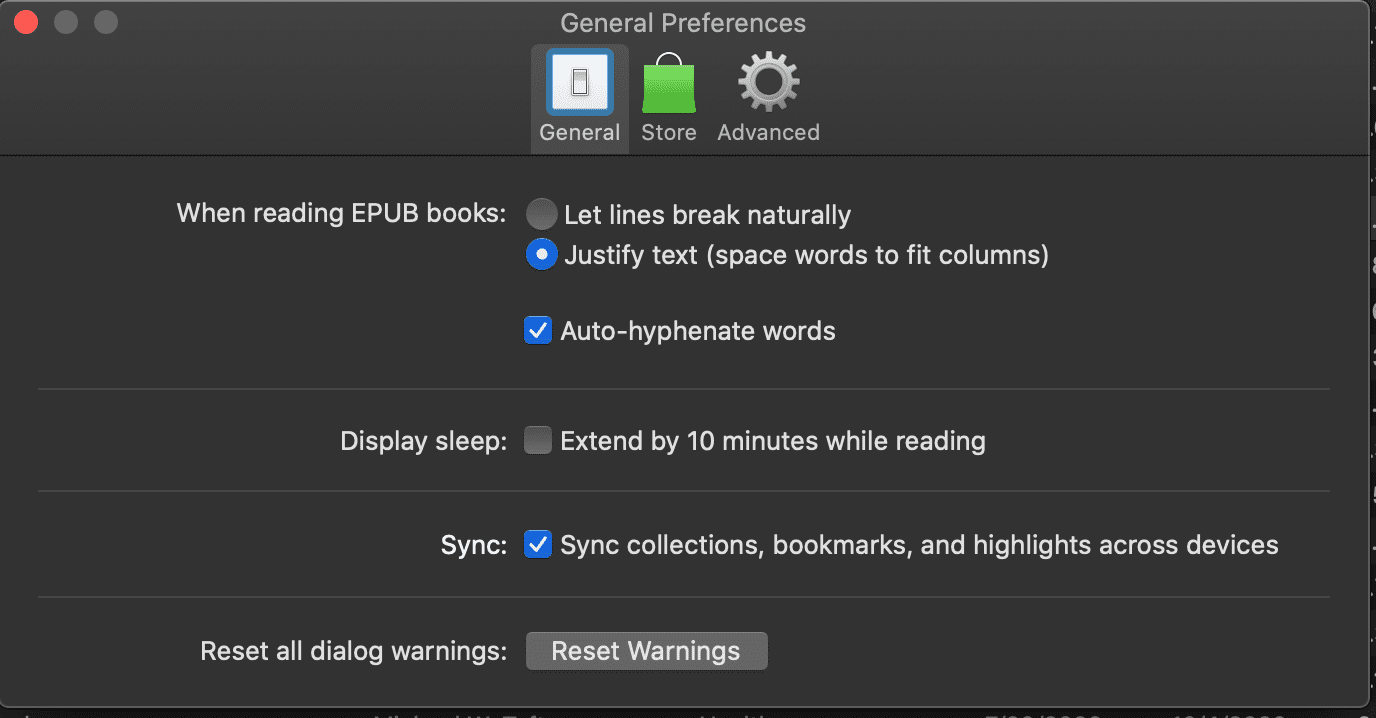The height and width of the screenshot is (718, 1376).
Task: Click the "General Preferences" window title
Action: (x=683, y=23)
